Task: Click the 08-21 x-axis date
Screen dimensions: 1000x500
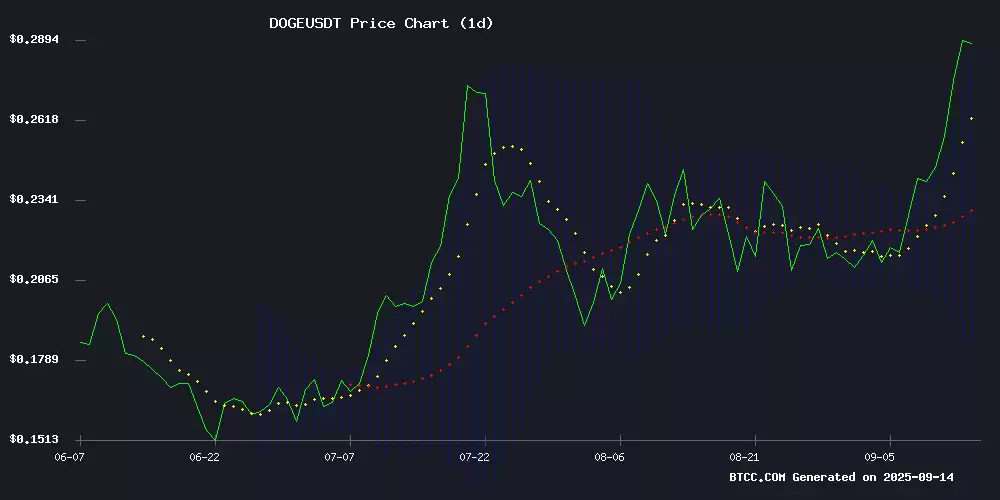Action: (x=746, y=457)
